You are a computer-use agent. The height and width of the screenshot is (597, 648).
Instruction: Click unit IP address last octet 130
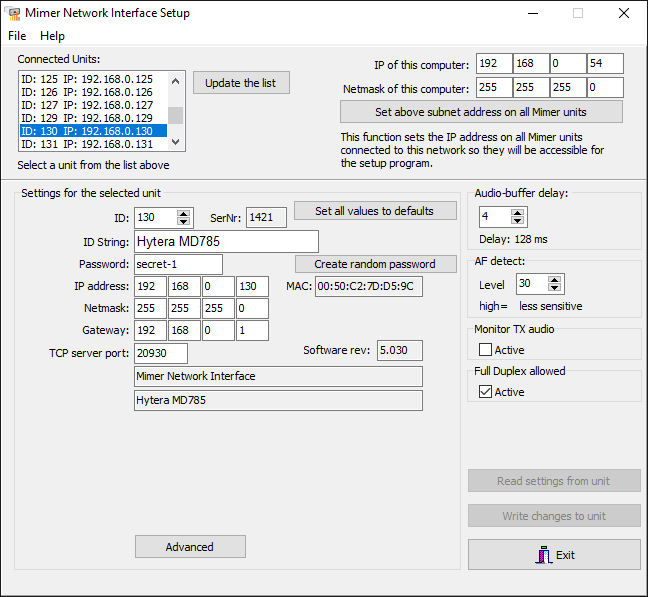coord(252,286)
